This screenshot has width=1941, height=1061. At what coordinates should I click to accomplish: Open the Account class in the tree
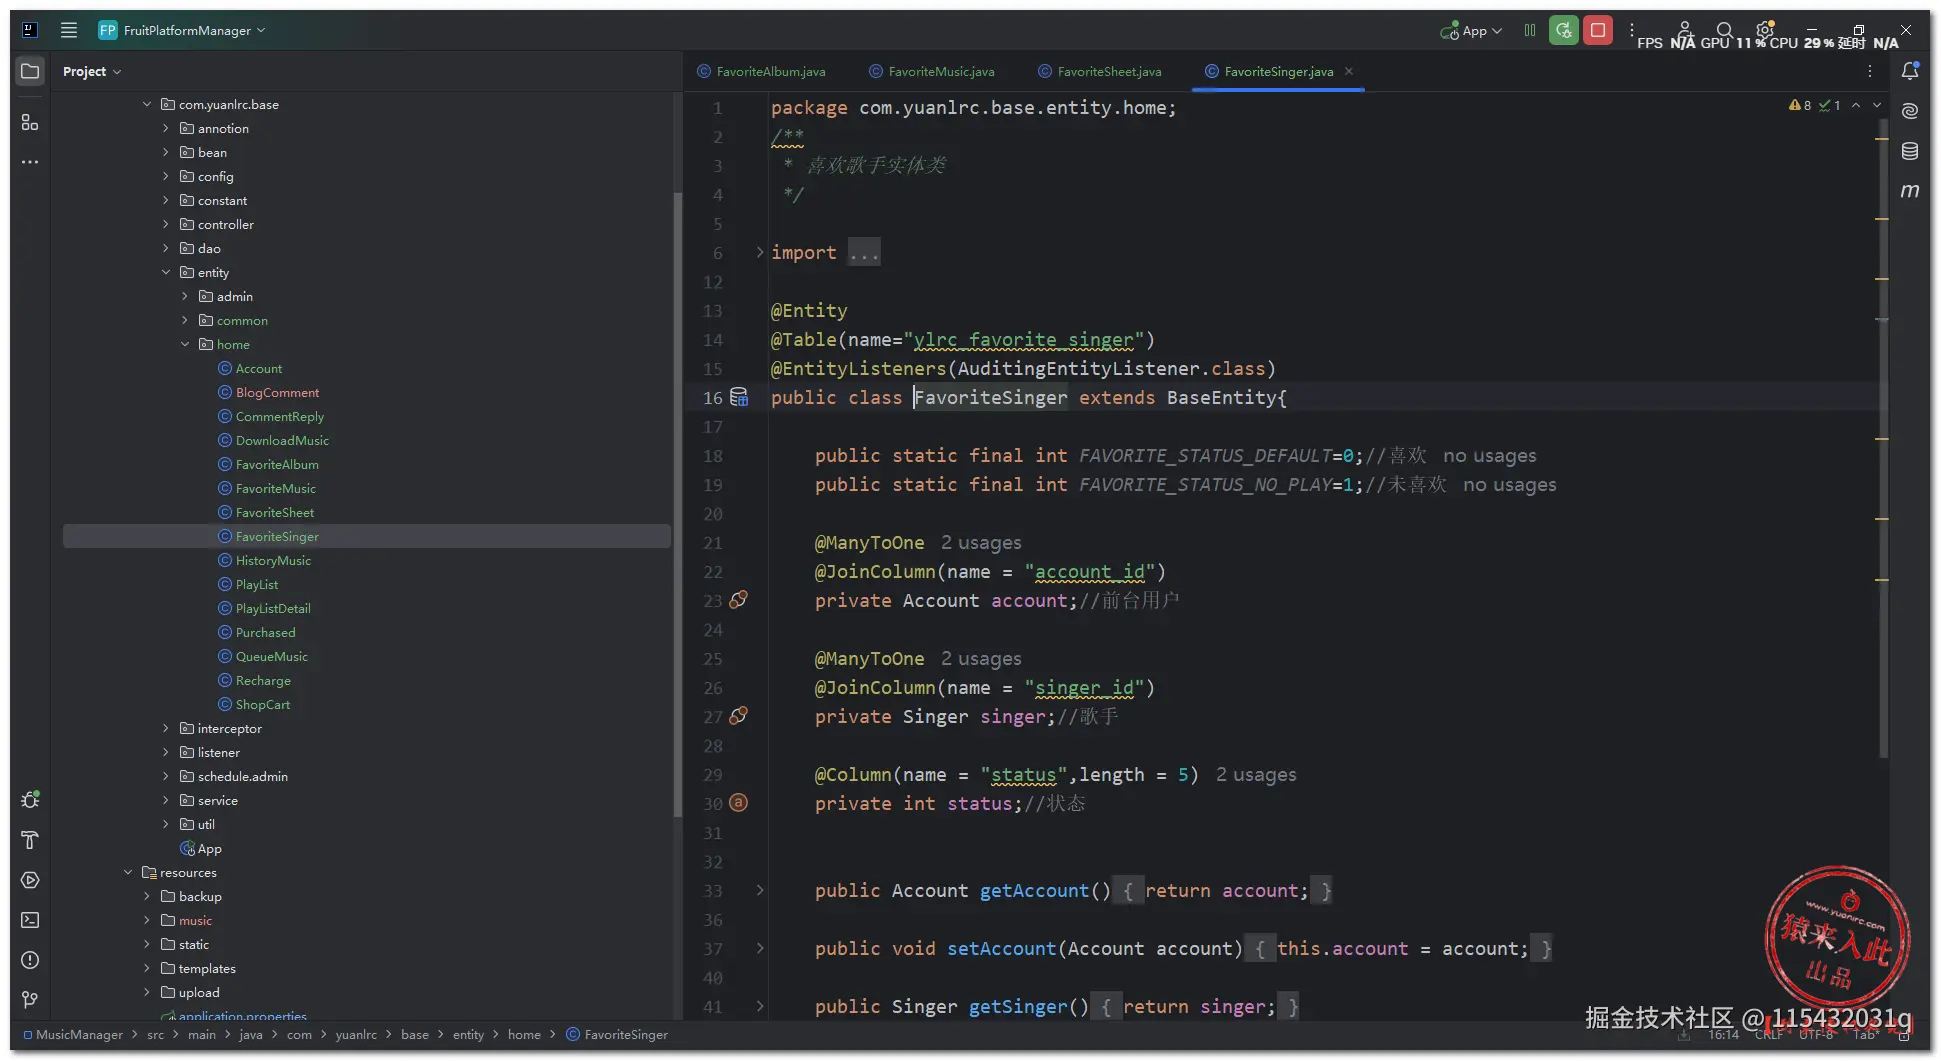tap(259, 368)
